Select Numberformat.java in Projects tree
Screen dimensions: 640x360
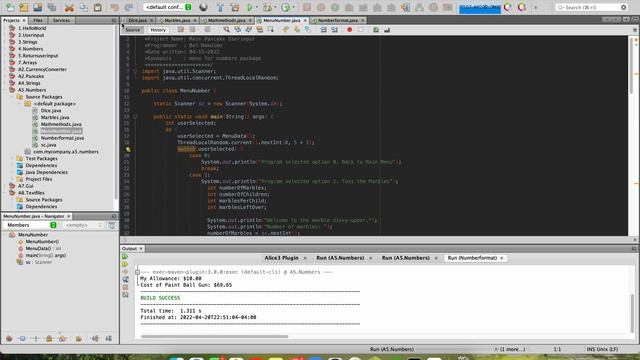[x=62, y=138]
